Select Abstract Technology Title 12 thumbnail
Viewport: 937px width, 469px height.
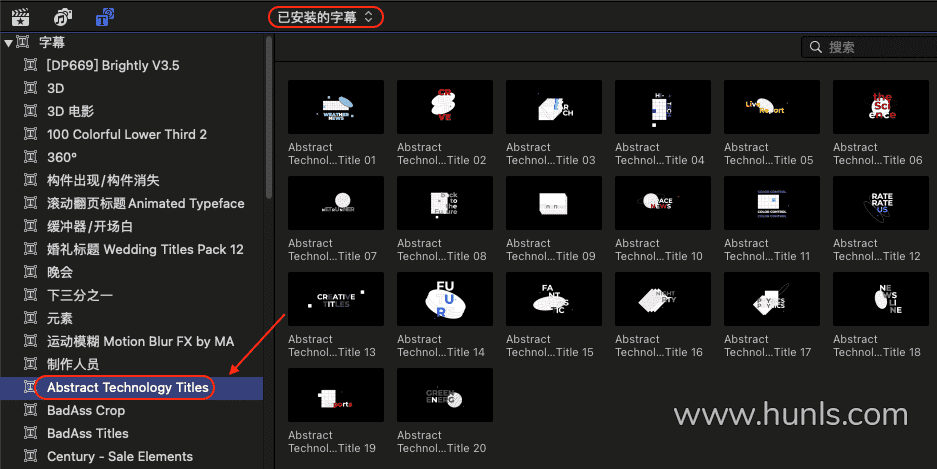881,203
